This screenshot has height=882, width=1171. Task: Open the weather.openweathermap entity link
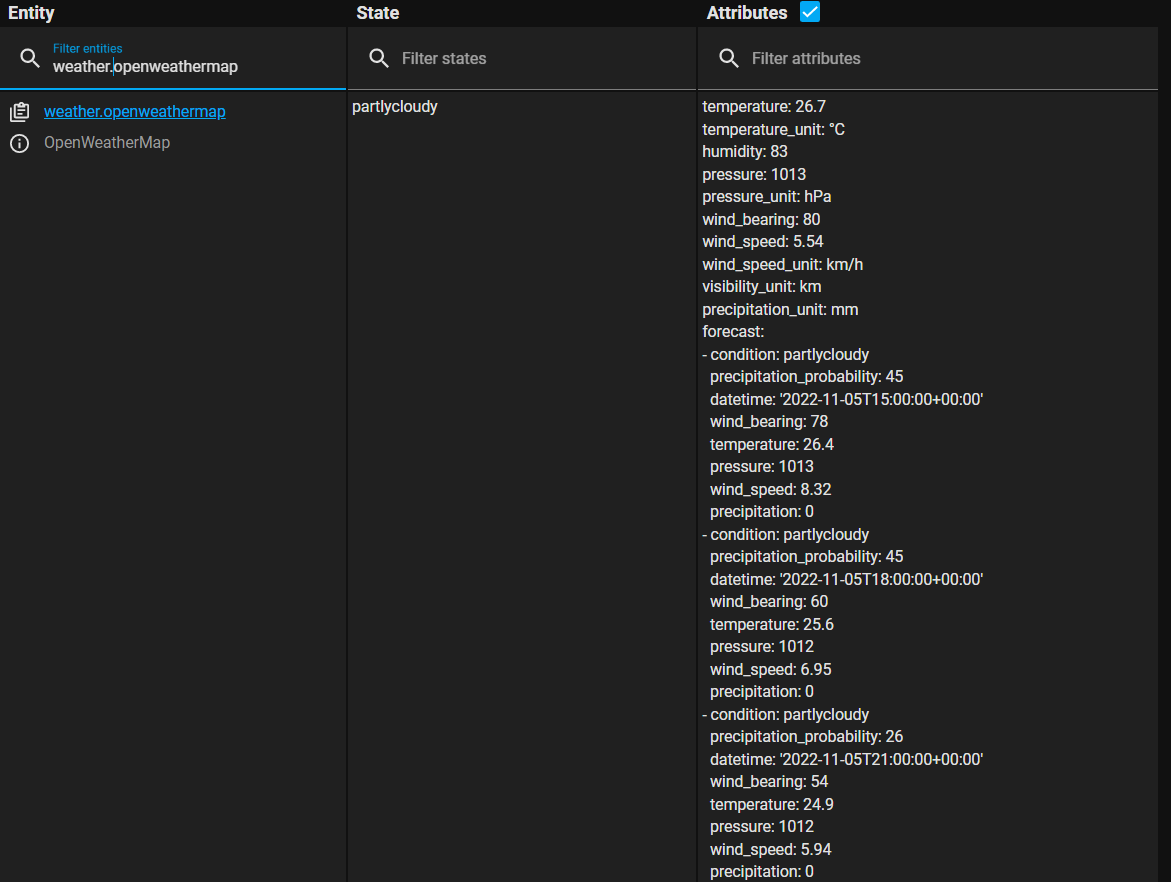[134, 111]
